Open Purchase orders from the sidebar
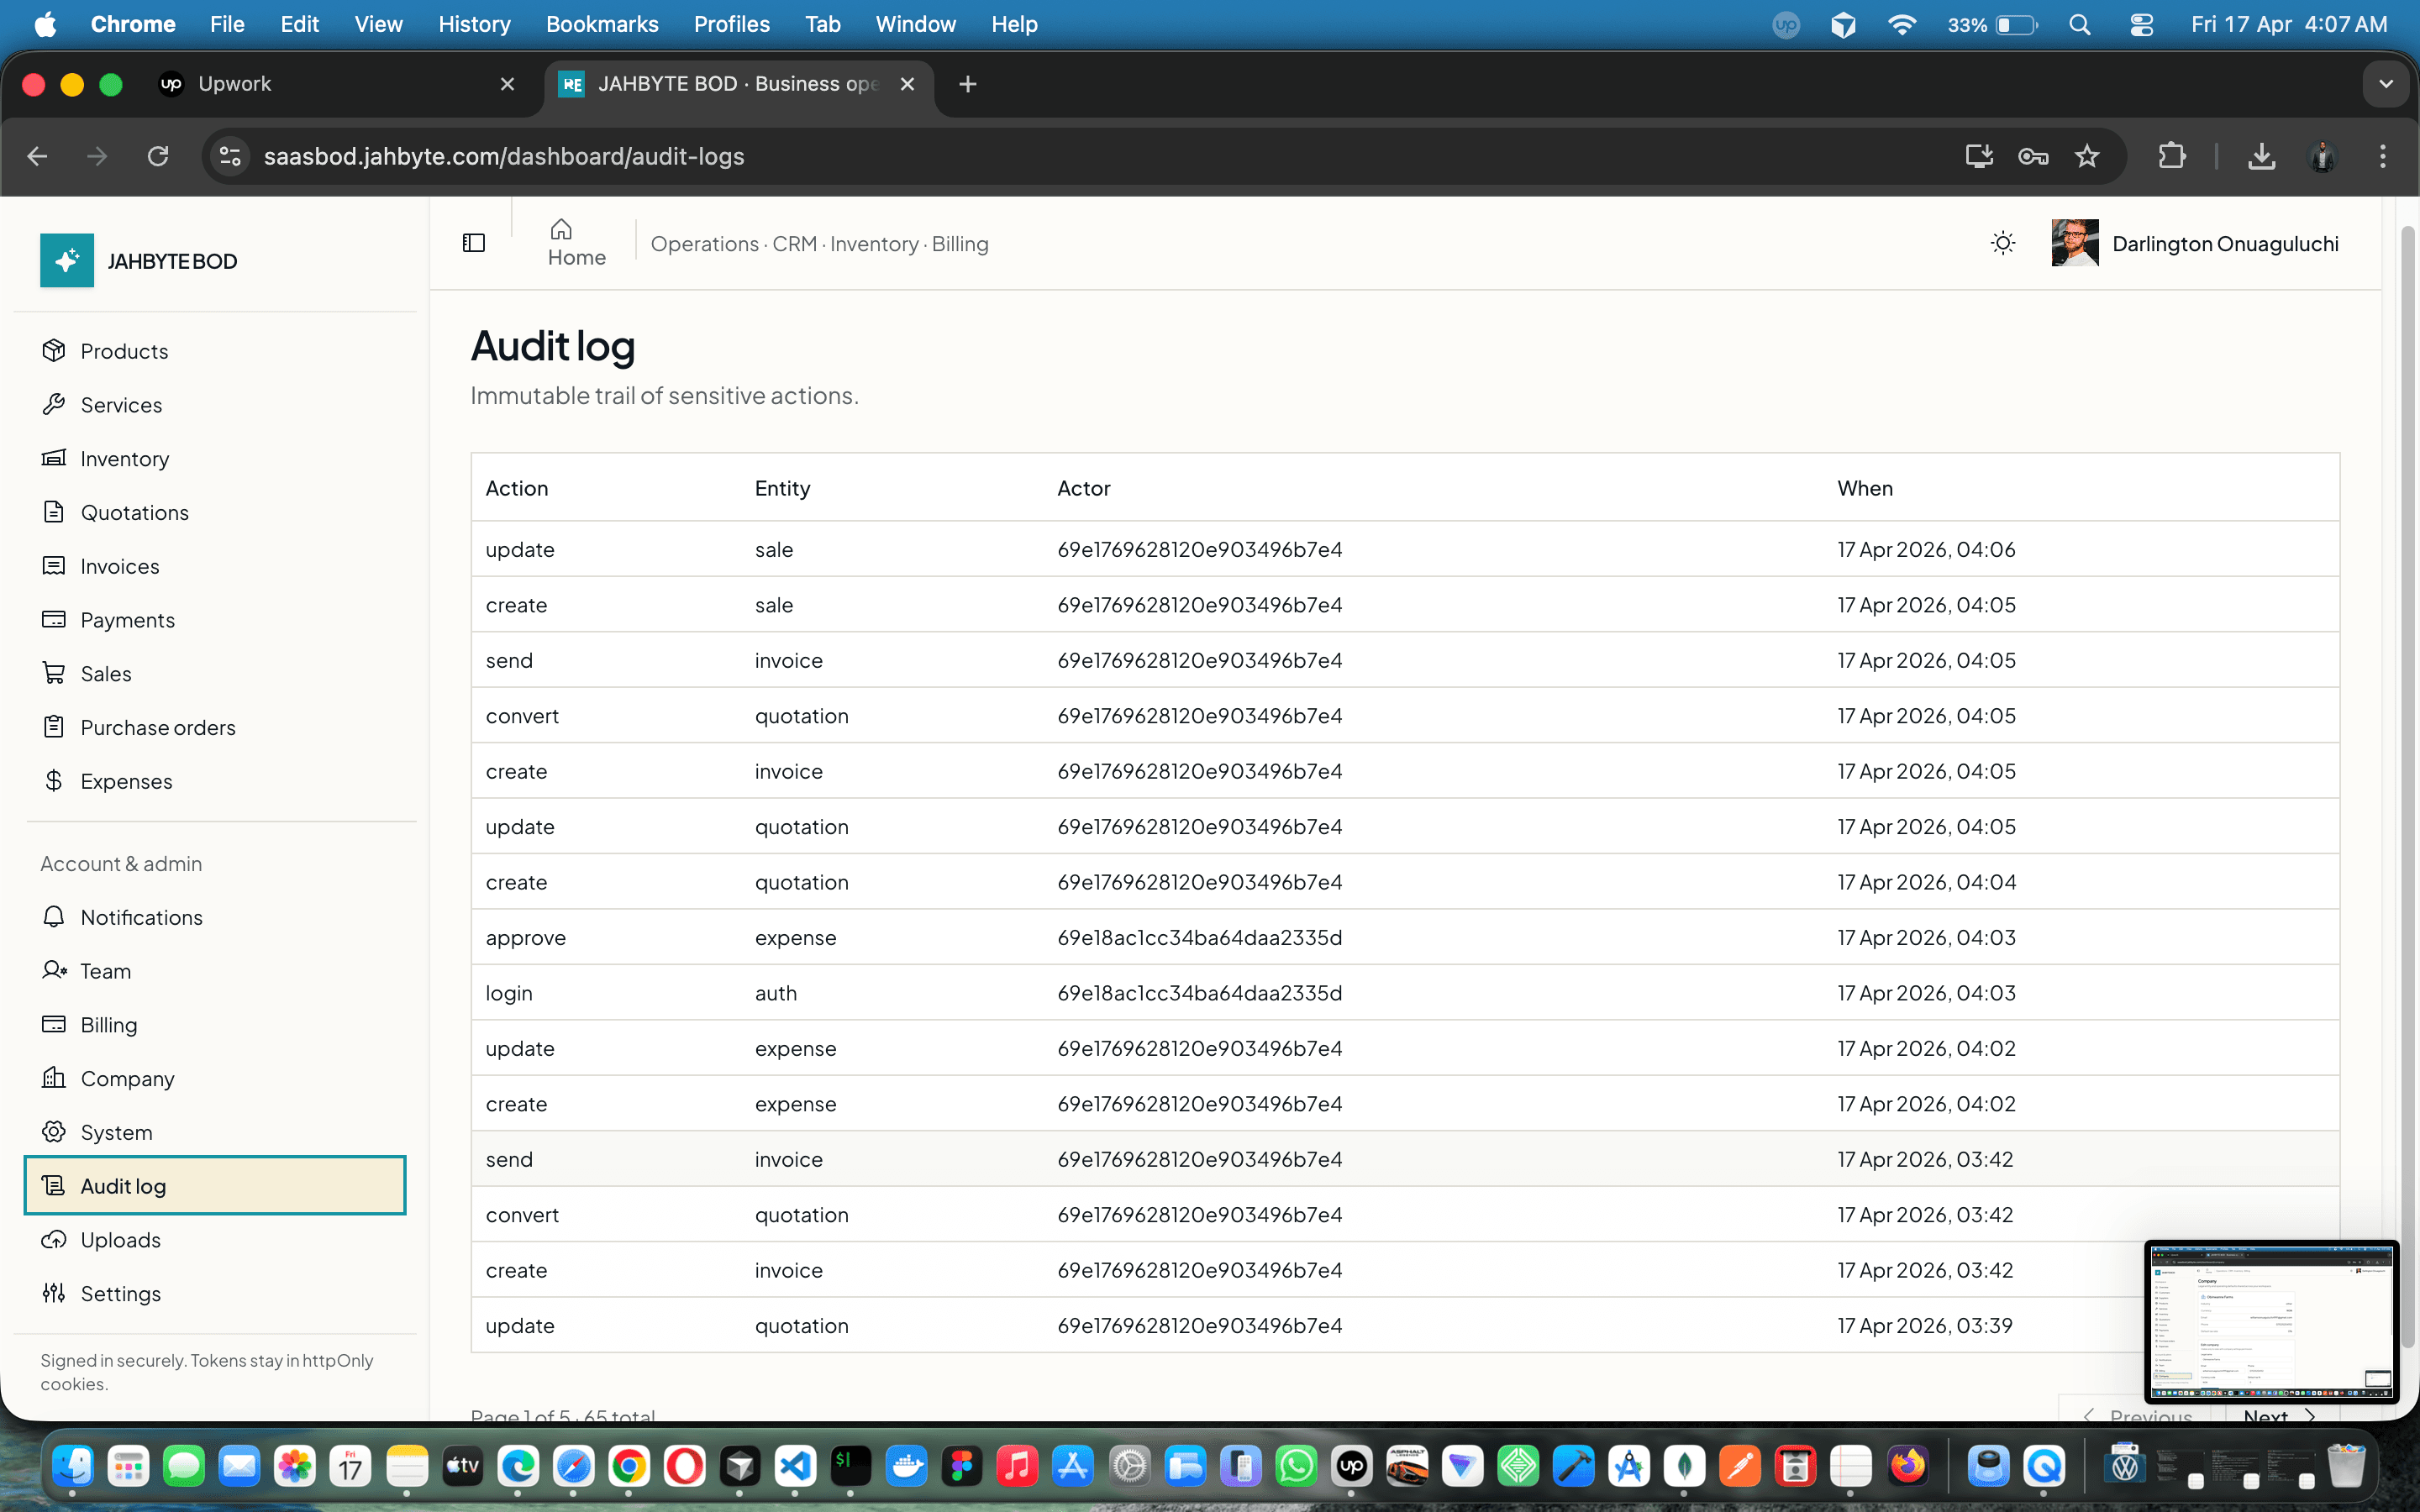This screenshot has width=2420, height=1512. pyautogui.click(x=157, y=727)
